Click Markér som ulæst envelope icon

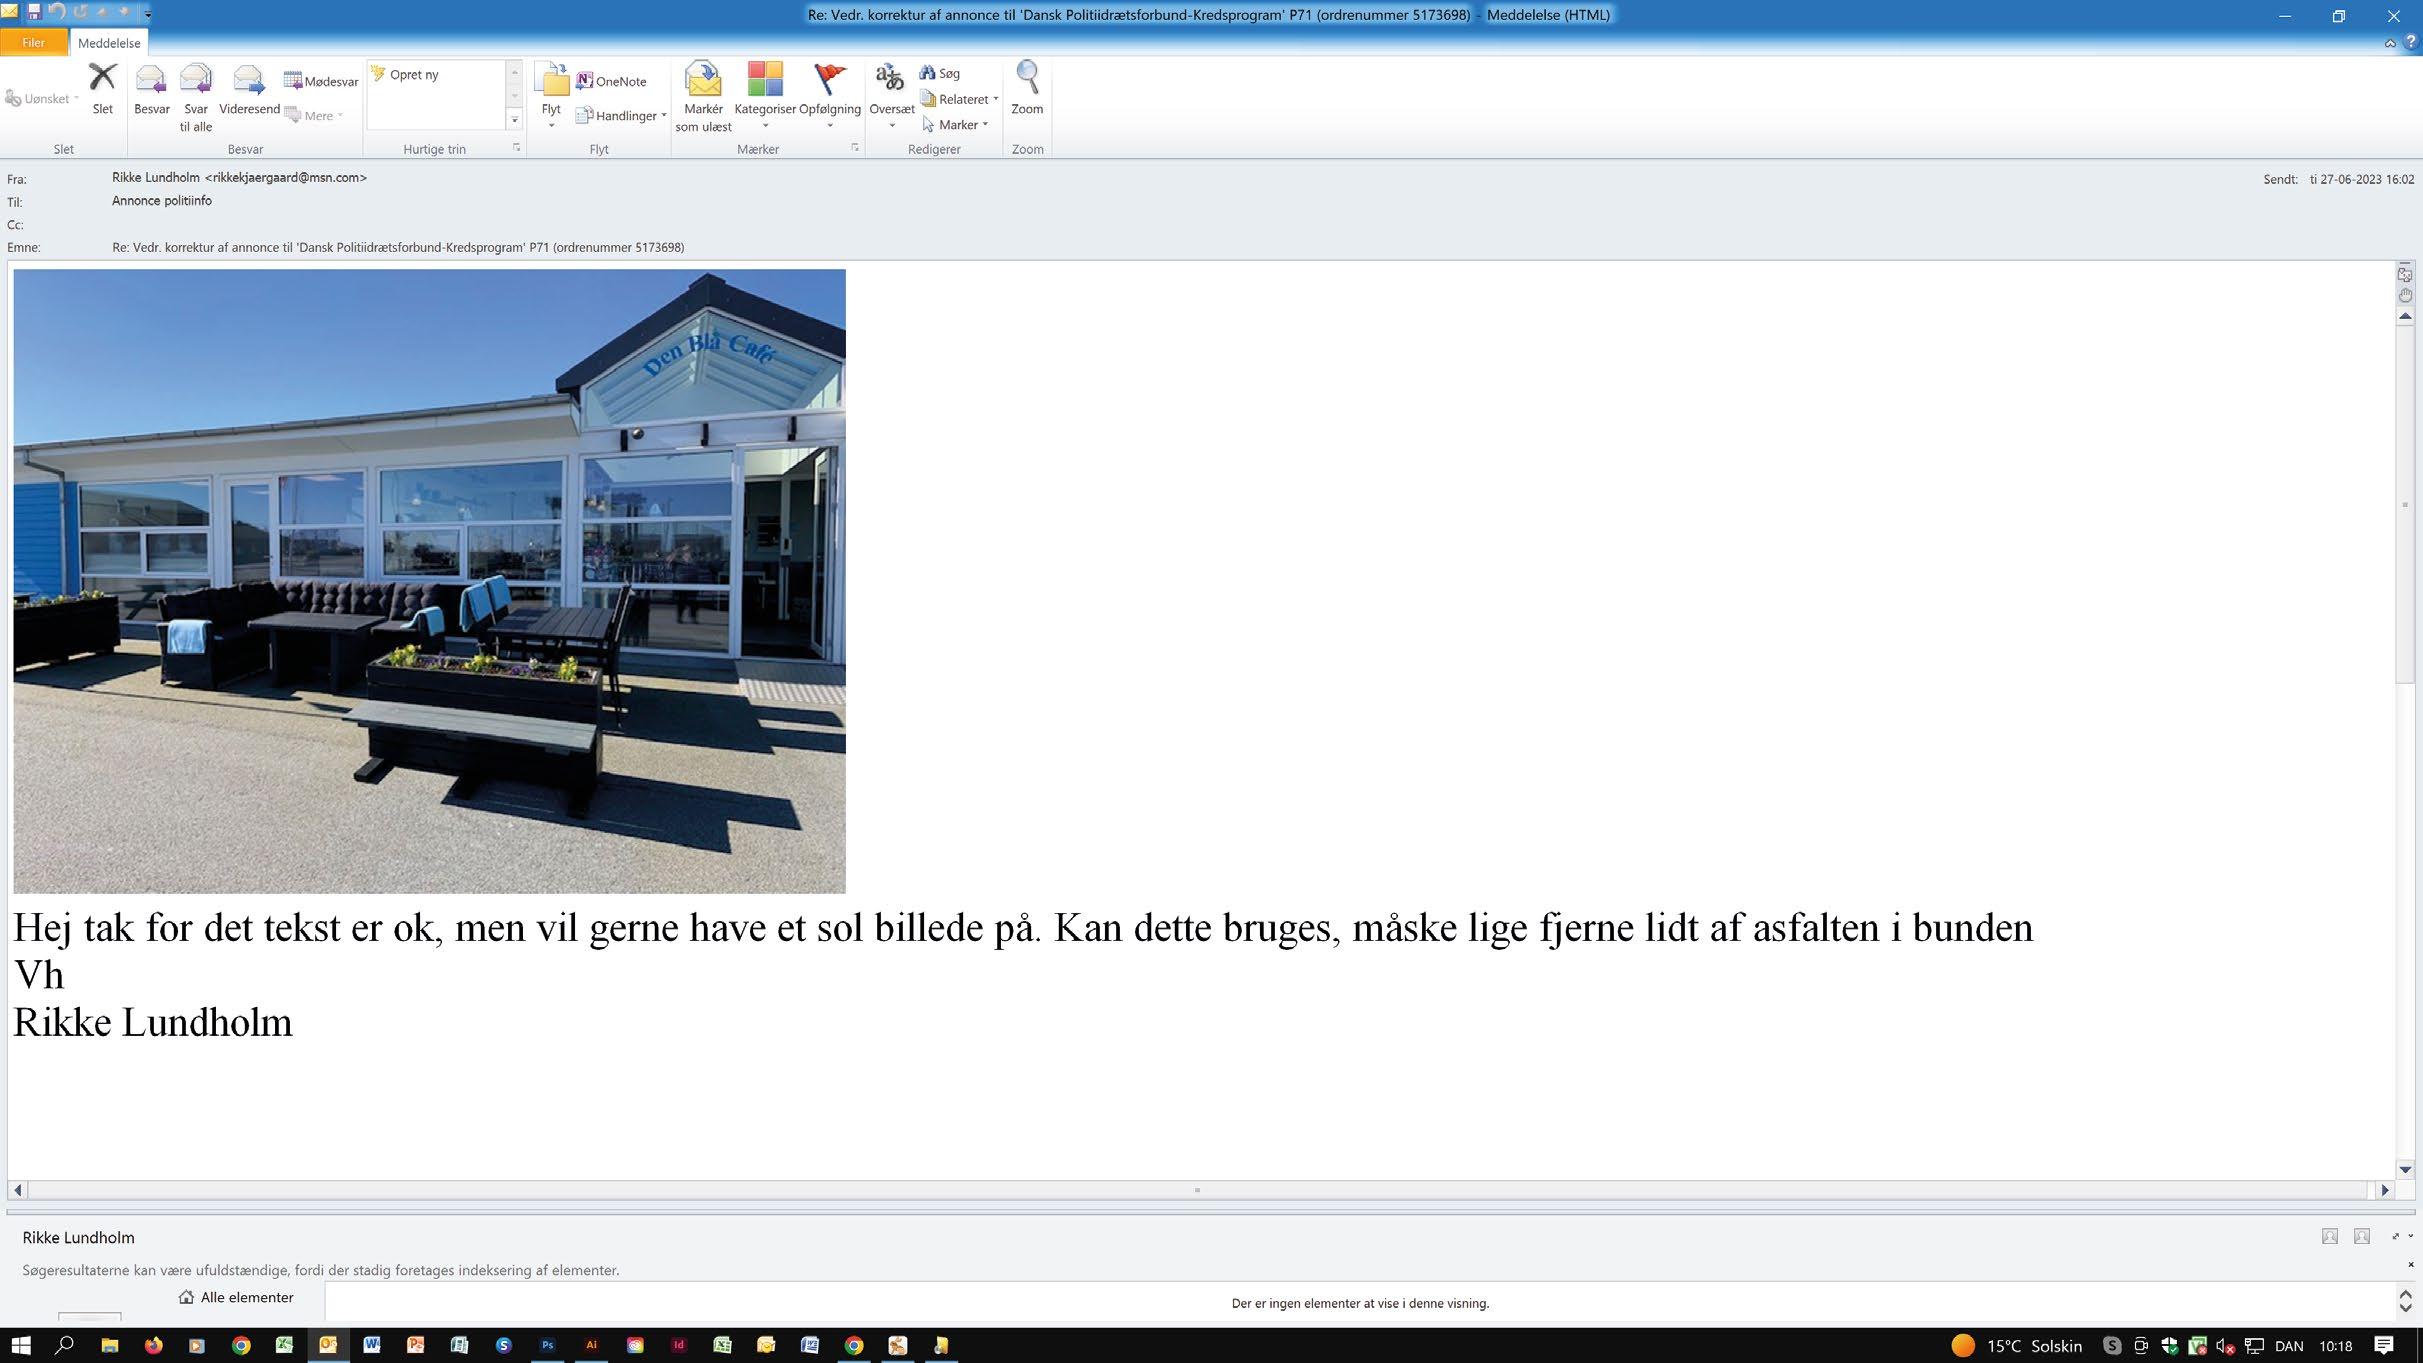[x=703, y=80]
